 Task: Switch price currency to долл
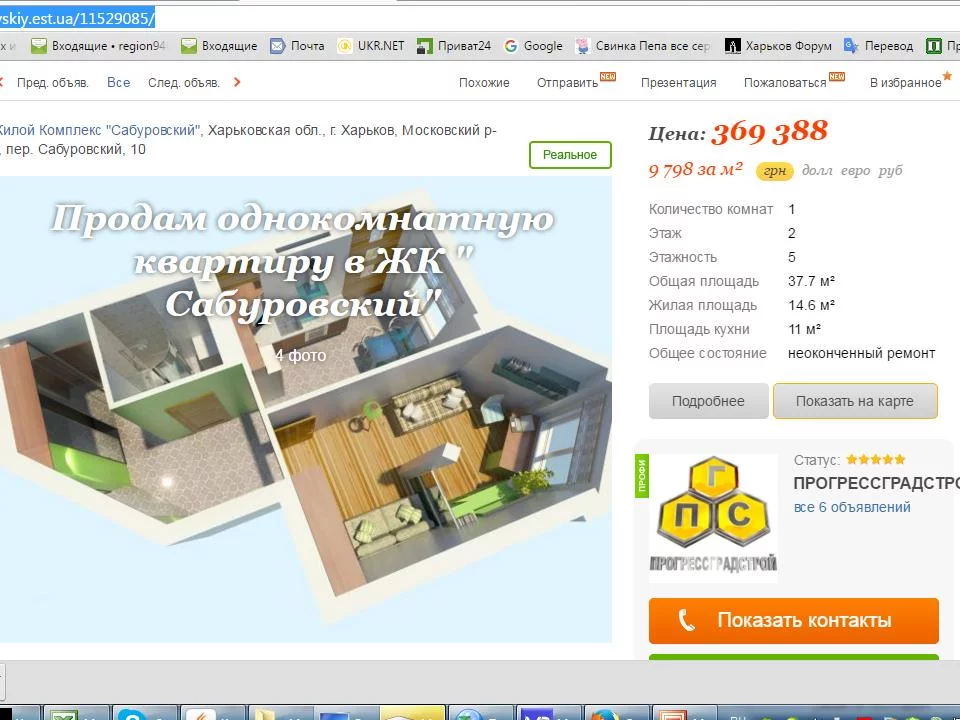click(817, 171)
